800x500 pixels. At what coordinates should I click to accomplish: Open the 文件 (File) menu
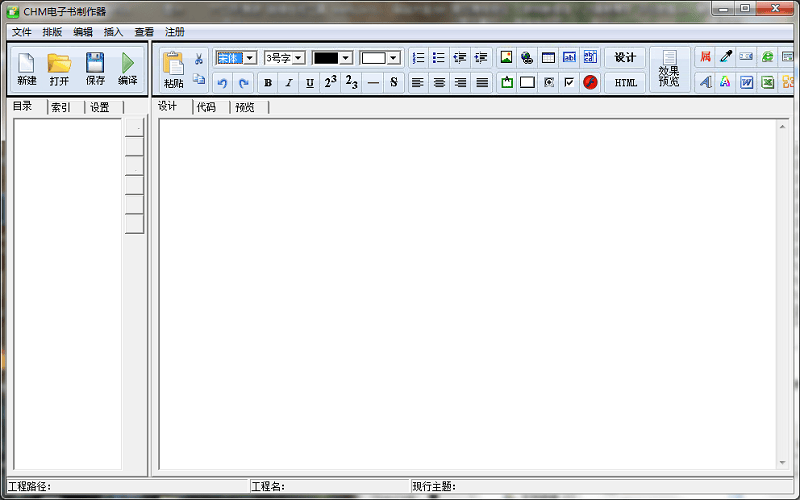tap(22, 32)
